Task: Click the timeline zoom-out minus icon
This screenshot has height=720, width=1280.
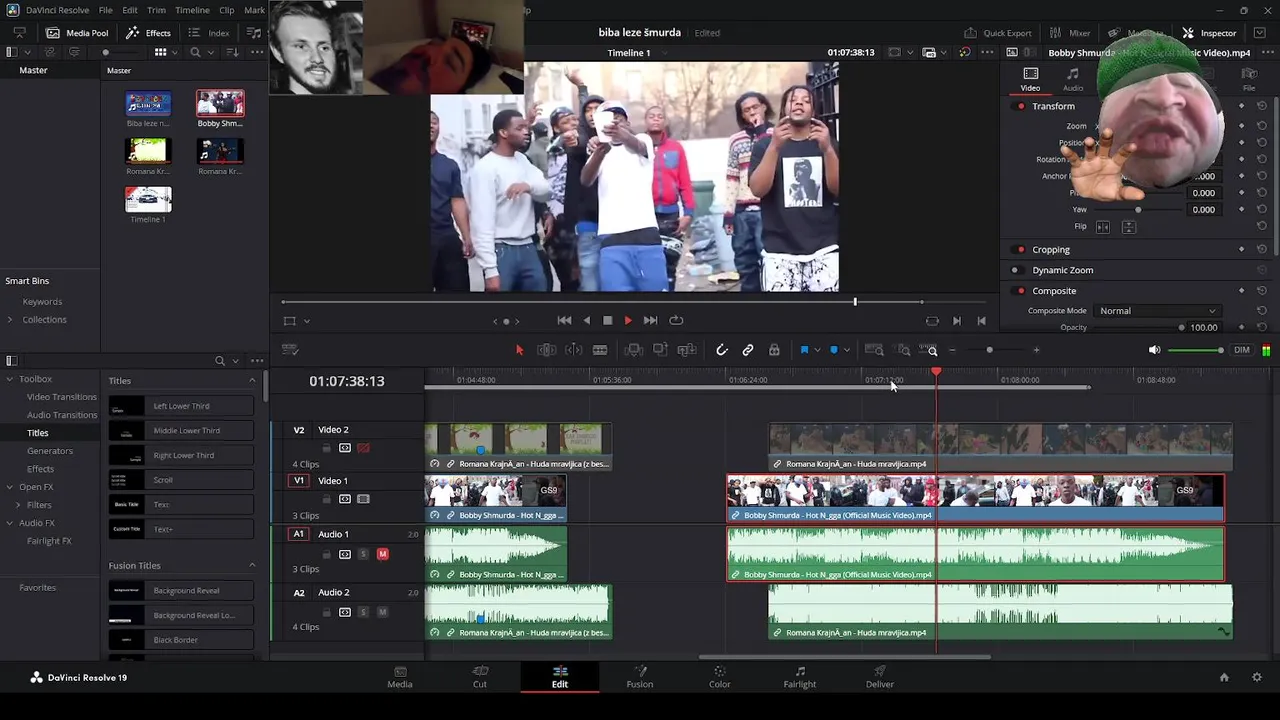Action: click(x=952, y=350)
